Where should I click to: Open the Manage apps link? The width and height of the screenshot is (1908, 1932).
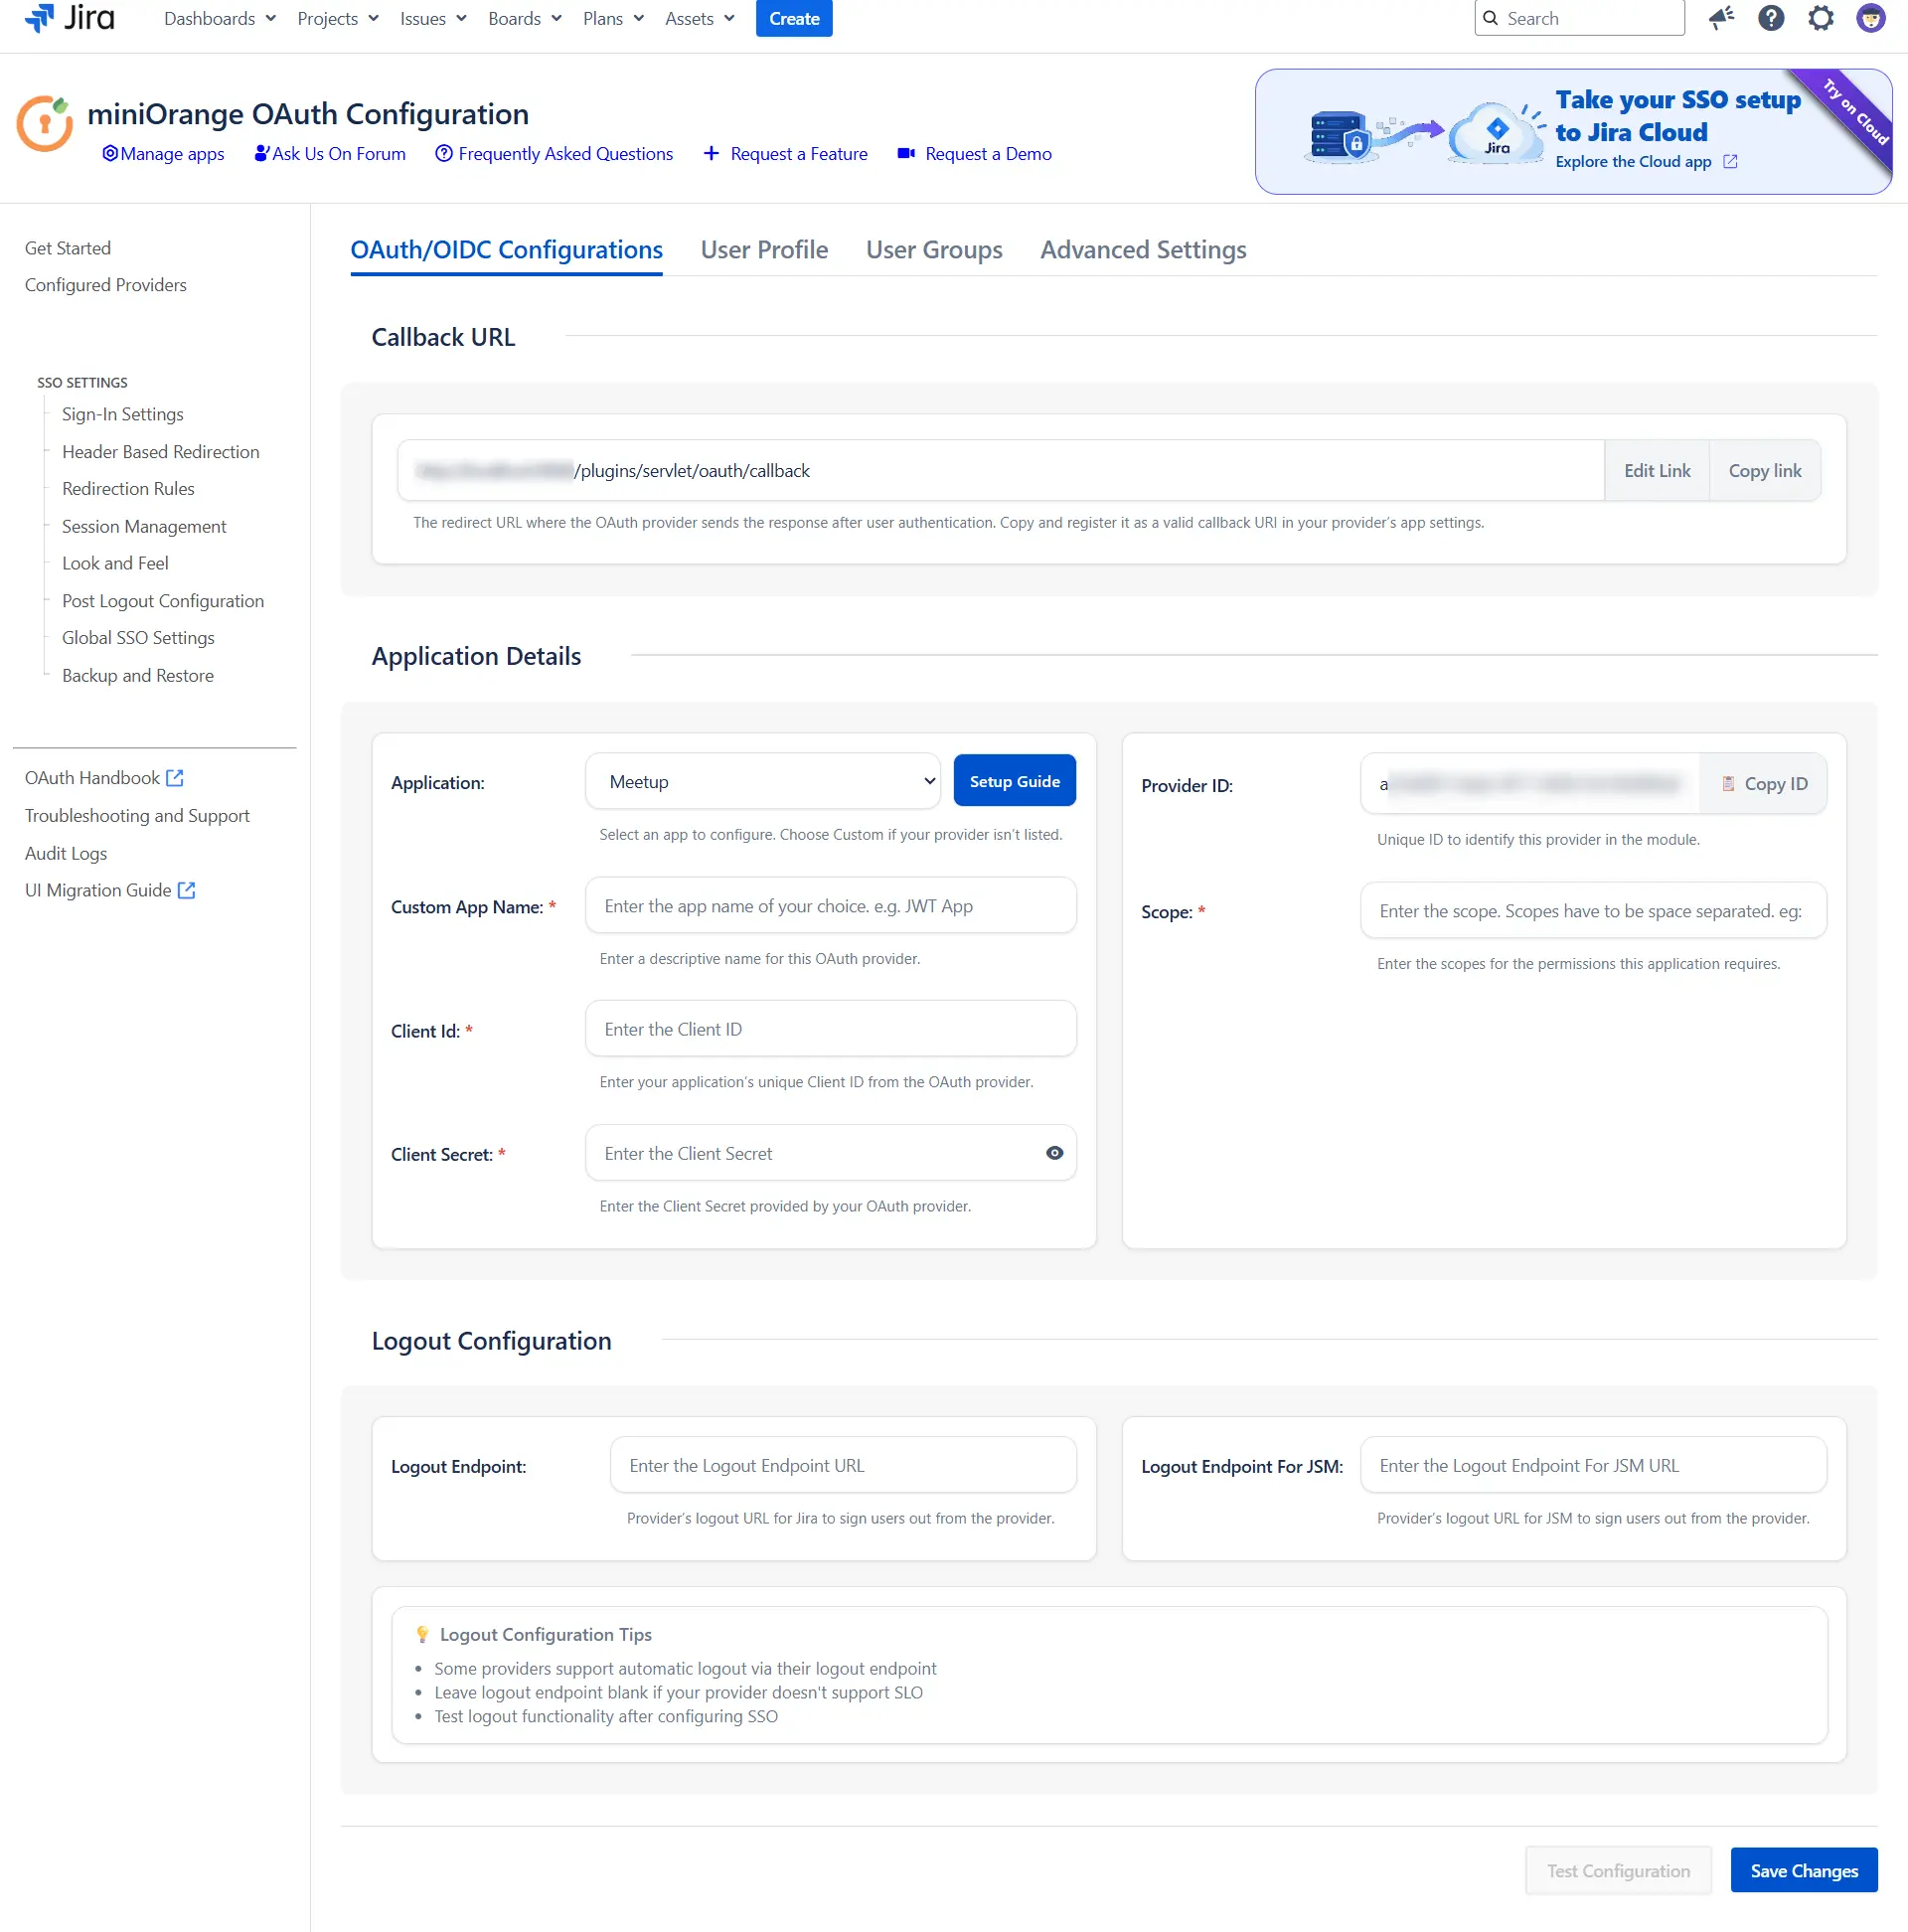163,153
